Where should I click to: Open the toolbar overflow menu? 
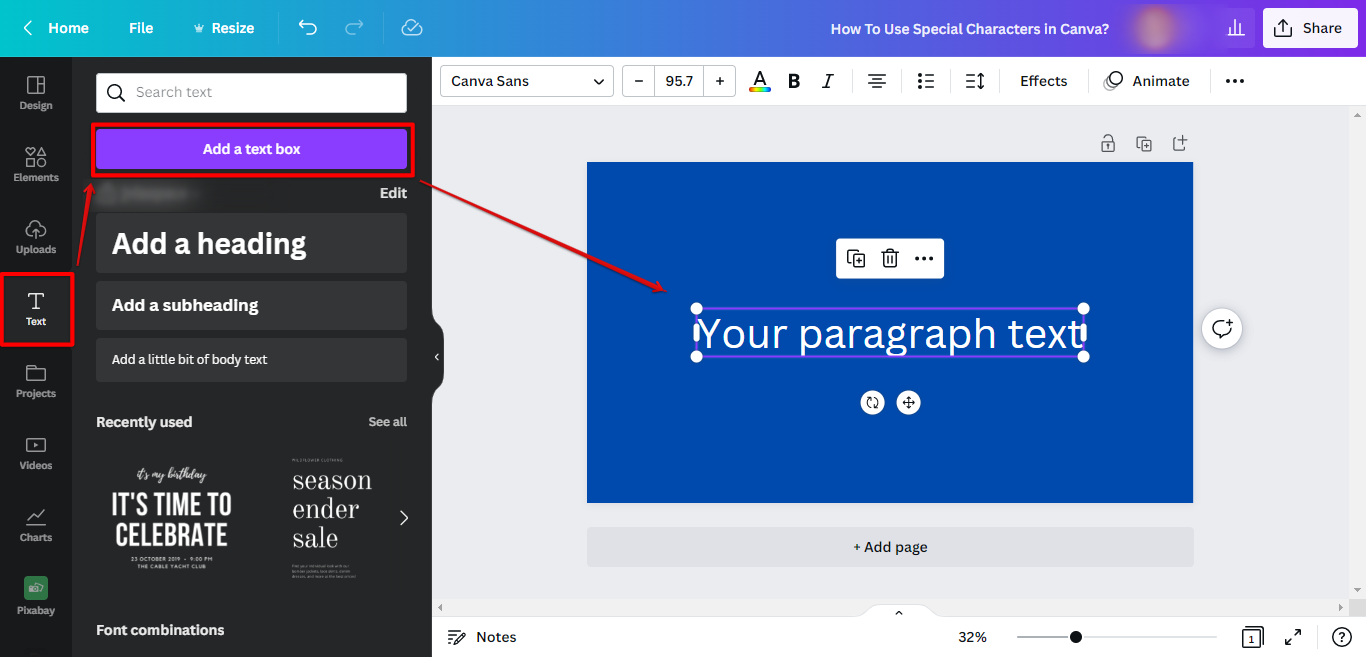tap(1233, 81)
